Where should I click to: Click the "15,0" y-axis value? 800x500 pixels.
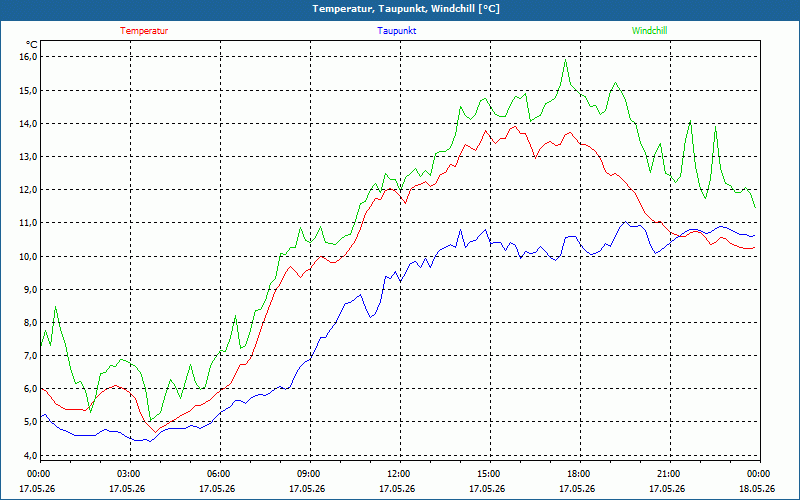click(30, 90)
